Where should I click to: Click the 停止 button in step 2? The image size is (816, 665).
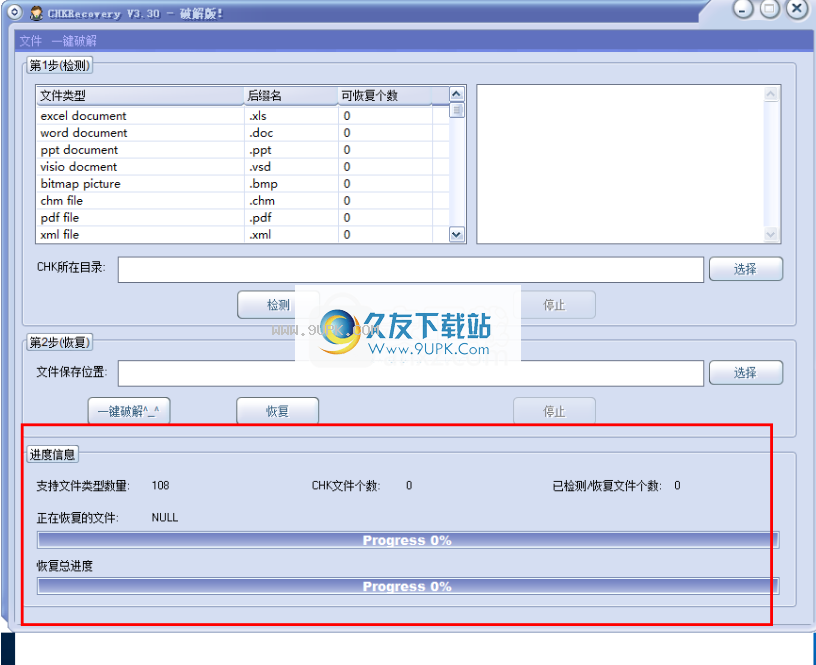pos(554,411)
